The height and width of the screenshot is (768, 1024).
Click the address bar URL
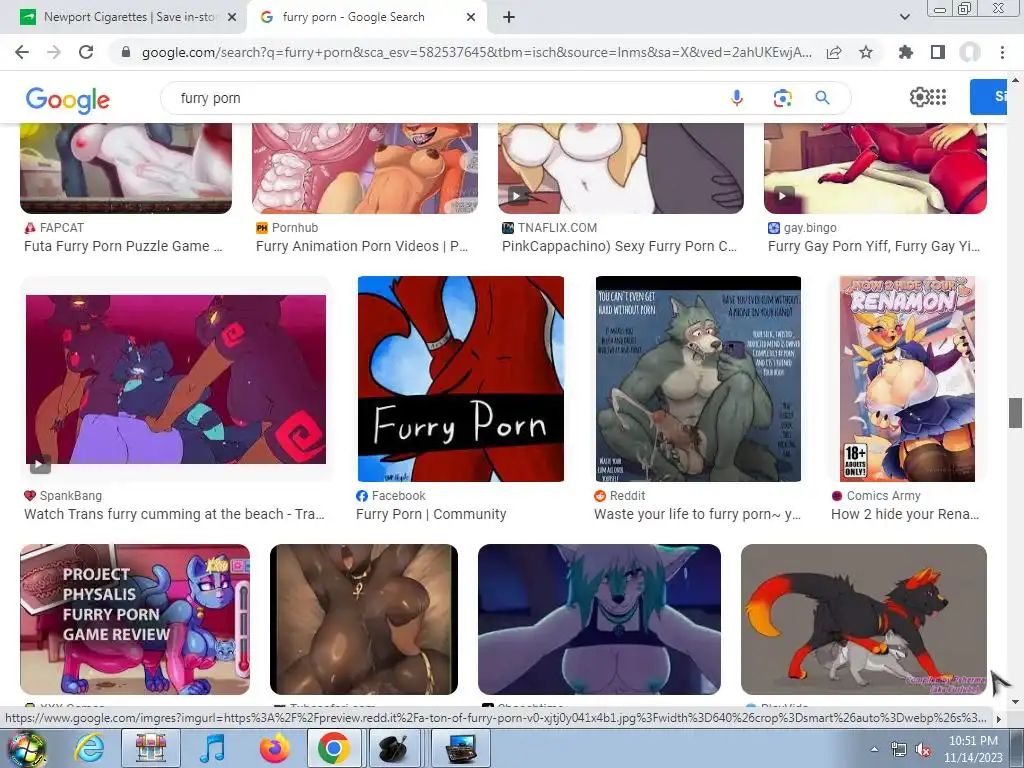click(477, 52)
